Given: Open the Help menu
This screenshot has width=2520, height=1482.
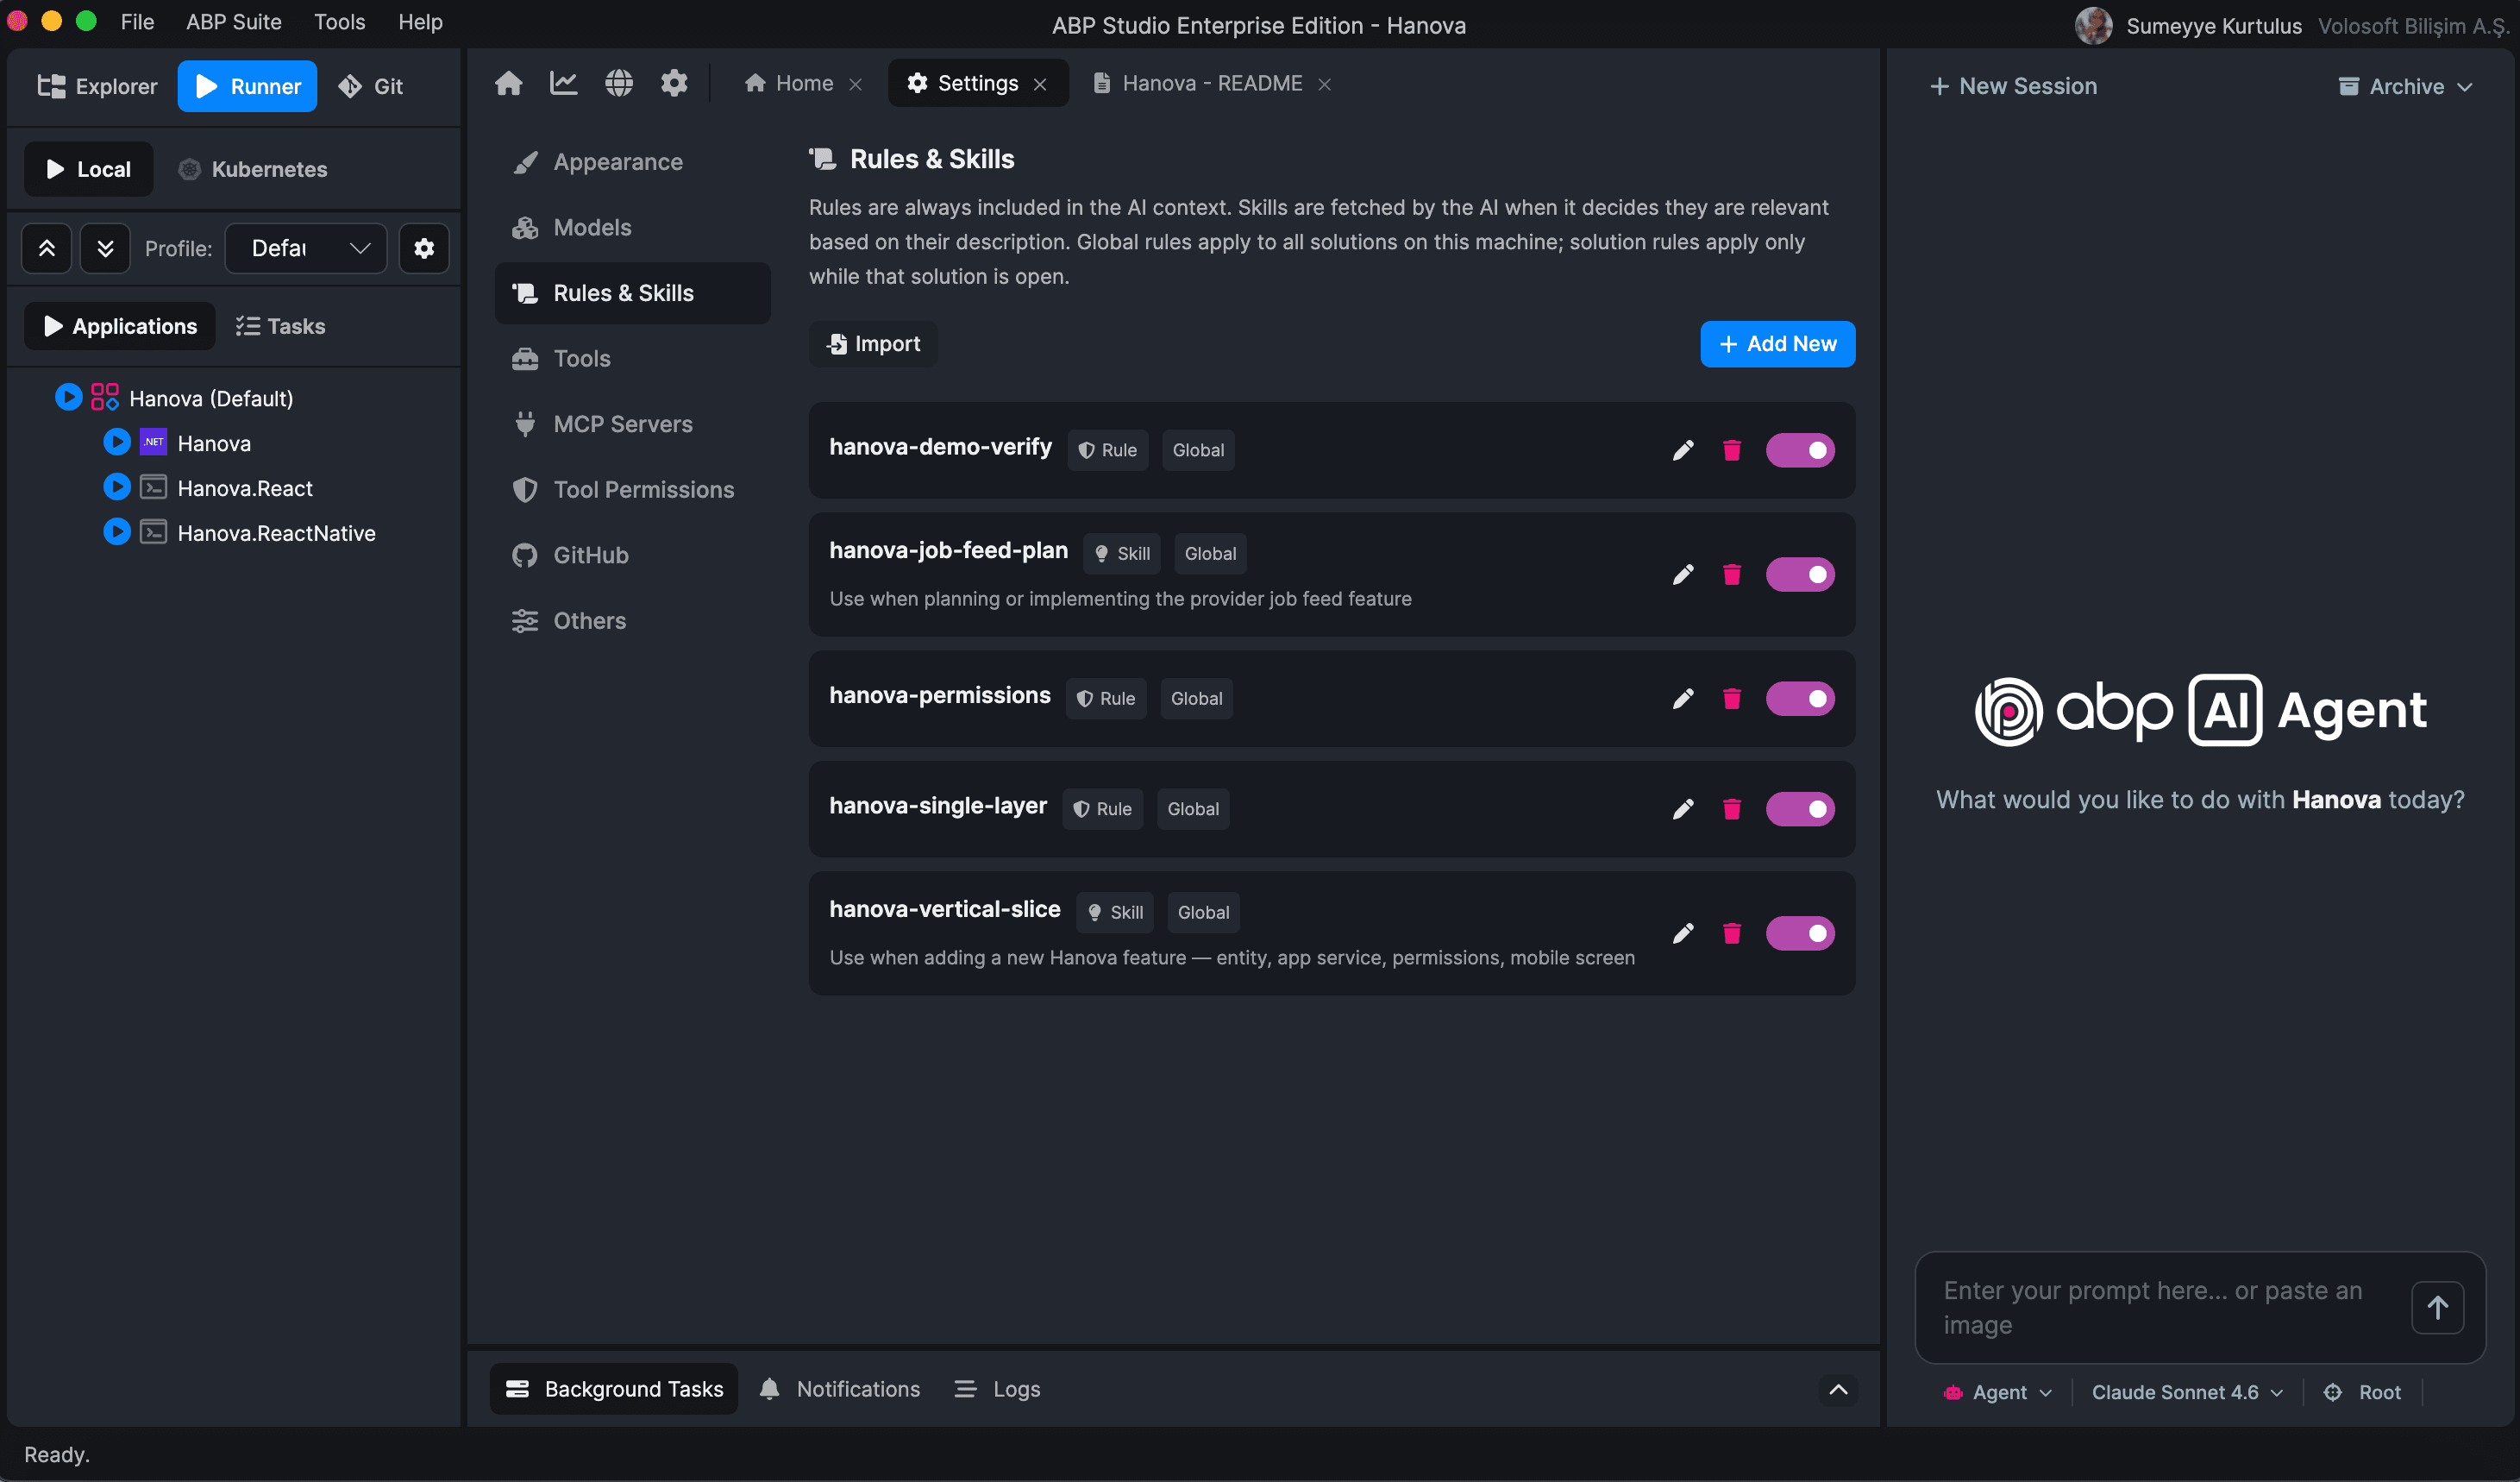Looking at the screenshot, I should tap(420, 22).
